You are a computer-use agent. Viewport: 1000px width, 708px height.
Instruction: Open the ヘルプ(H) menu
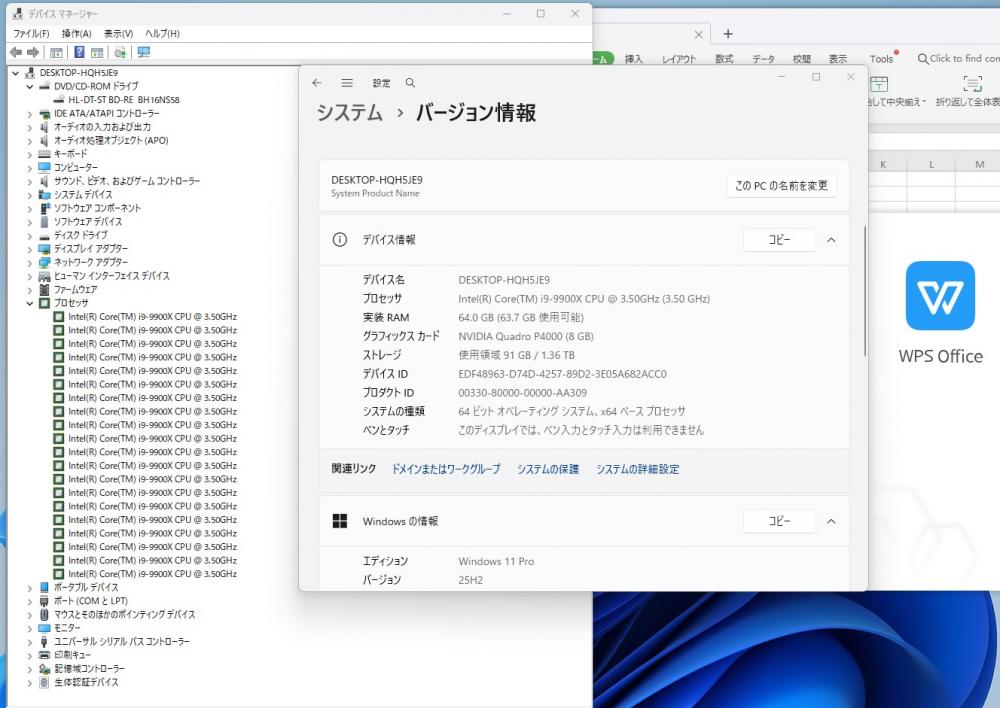163,33
